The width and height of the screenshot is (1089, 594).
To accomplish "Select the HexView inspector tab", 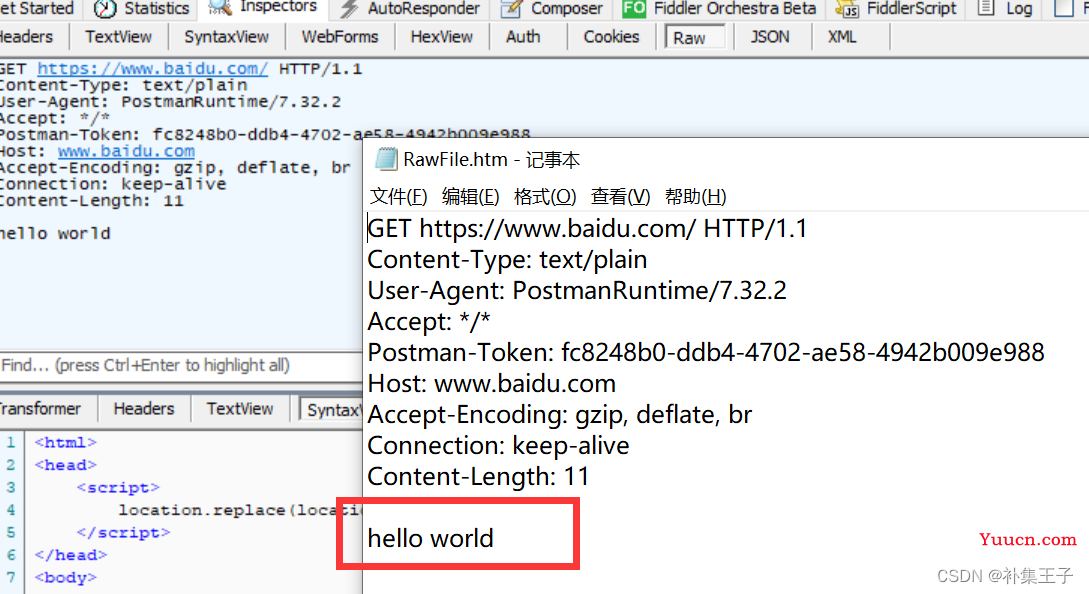I will 441,37.
